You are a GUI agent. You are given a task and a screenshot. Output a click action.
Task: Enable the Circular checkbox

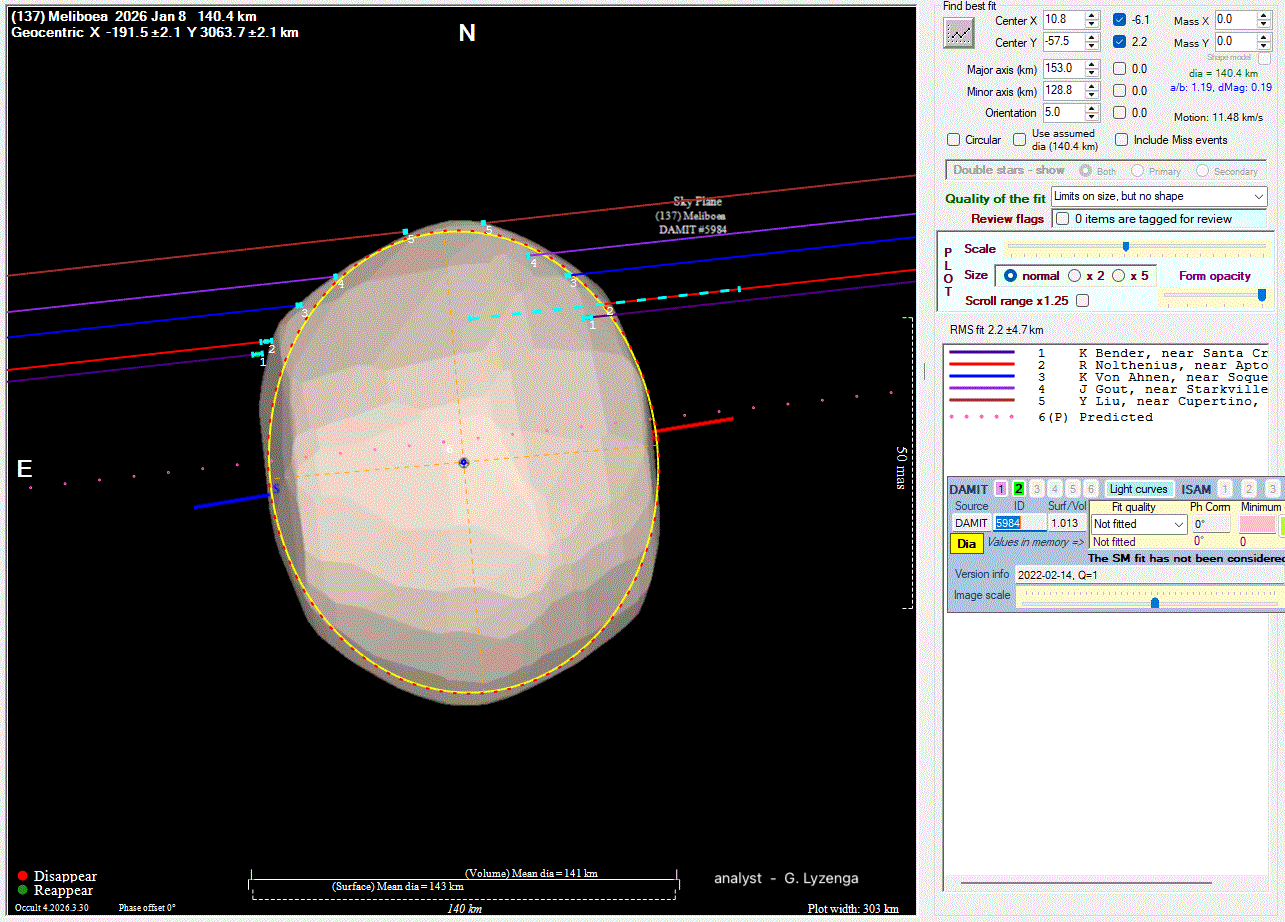click(954, 140)
